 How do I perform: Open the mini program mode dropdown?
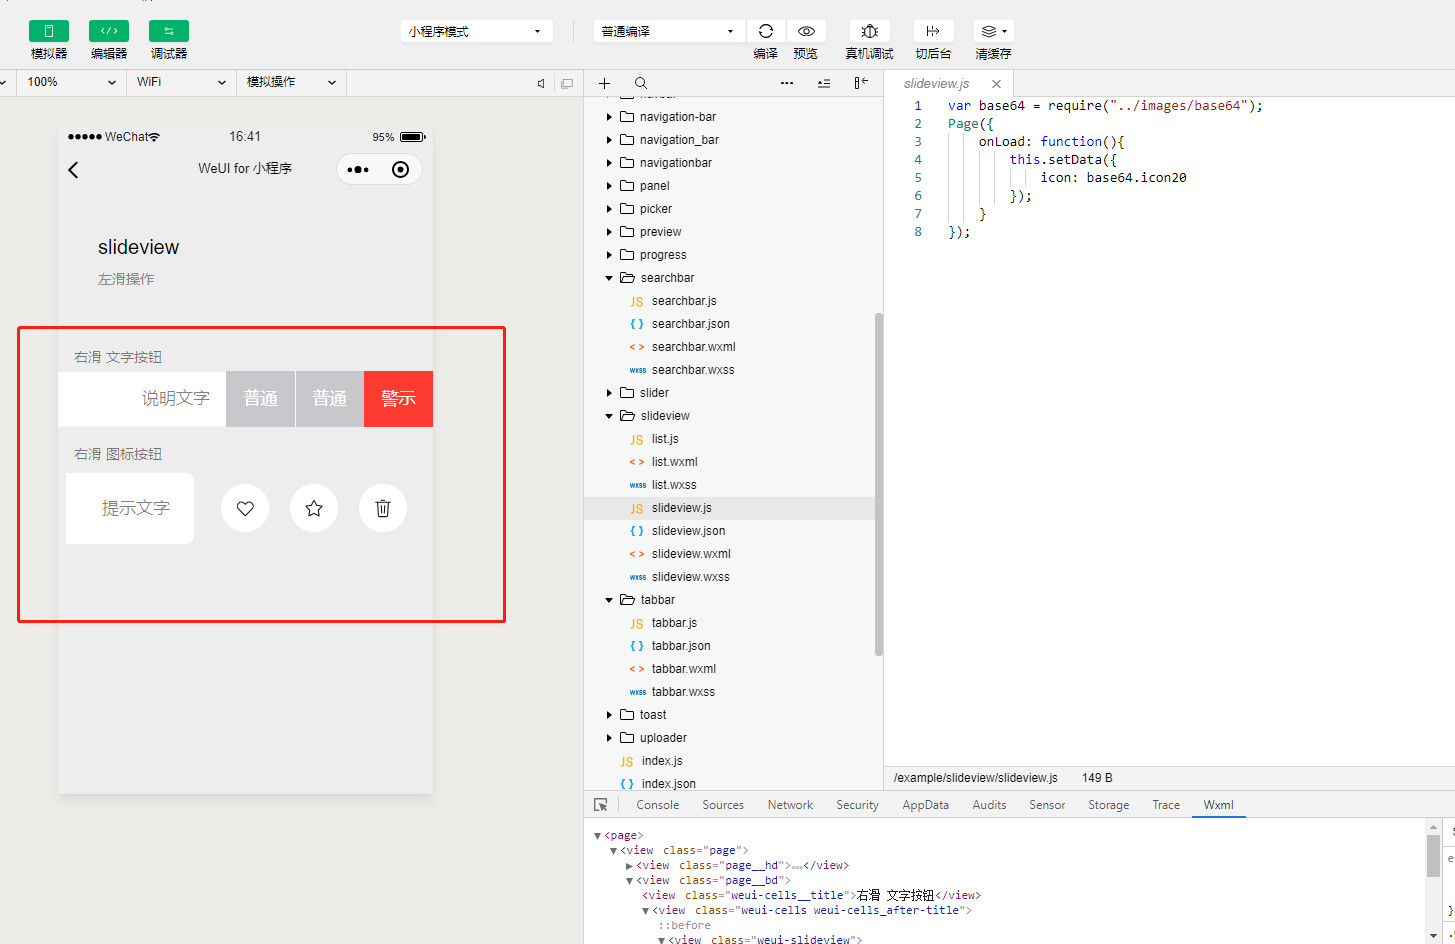pyautogui.click(x=476, y=31)
